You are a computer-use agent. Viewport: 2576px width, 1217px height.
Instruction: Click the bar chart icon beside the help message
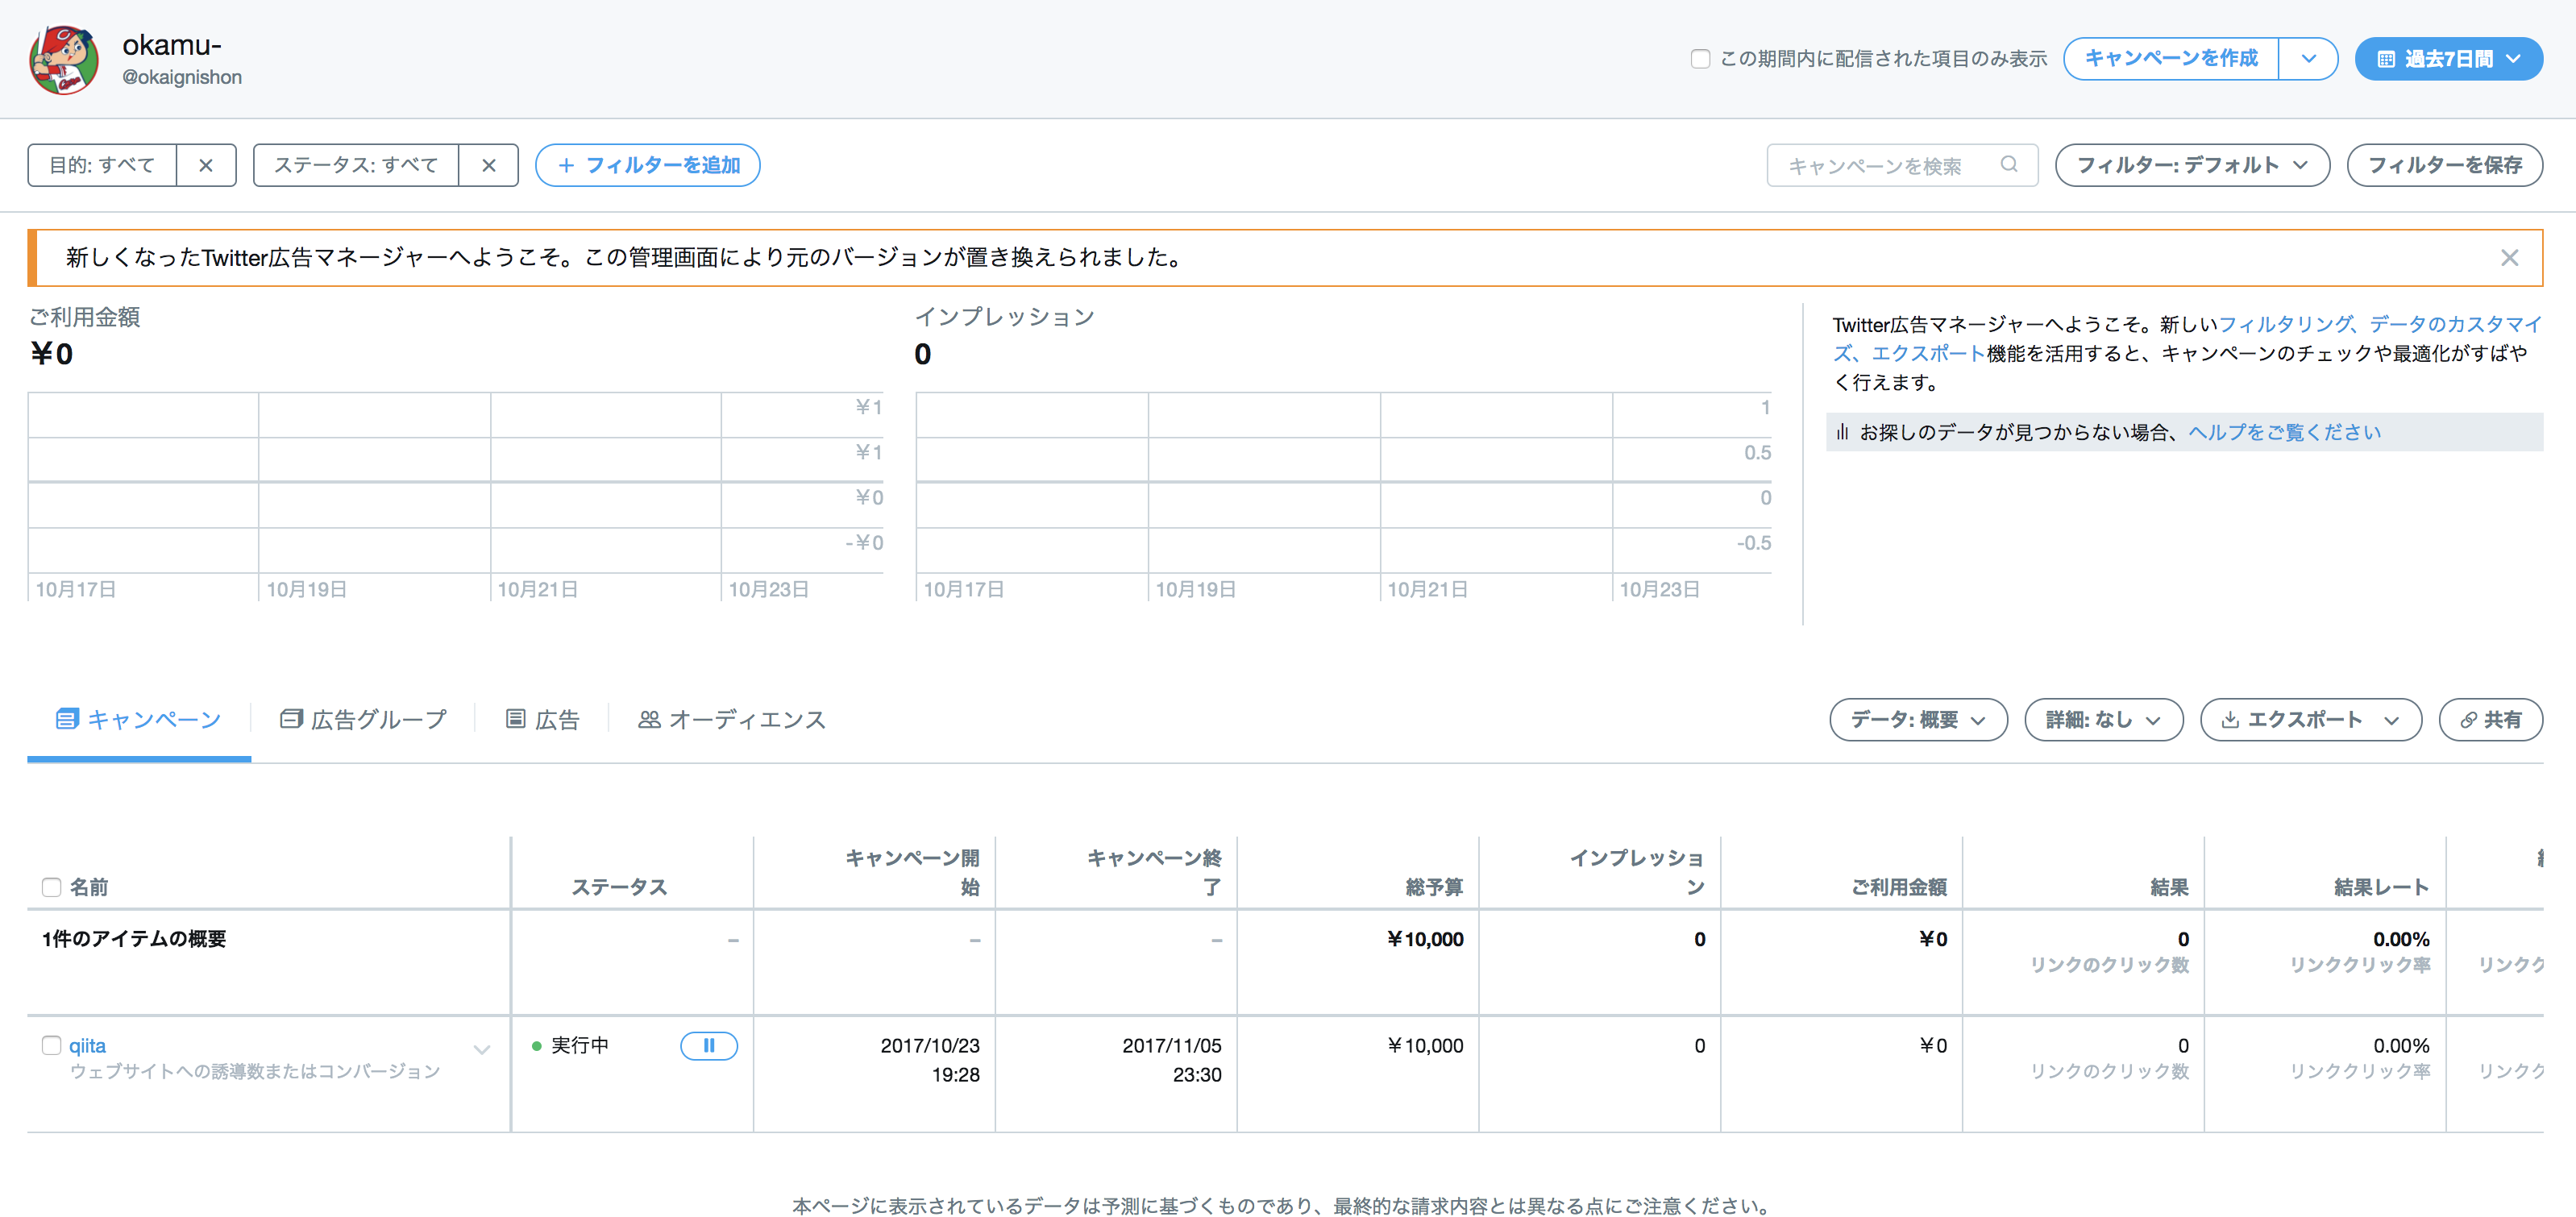click(1843, 432)
